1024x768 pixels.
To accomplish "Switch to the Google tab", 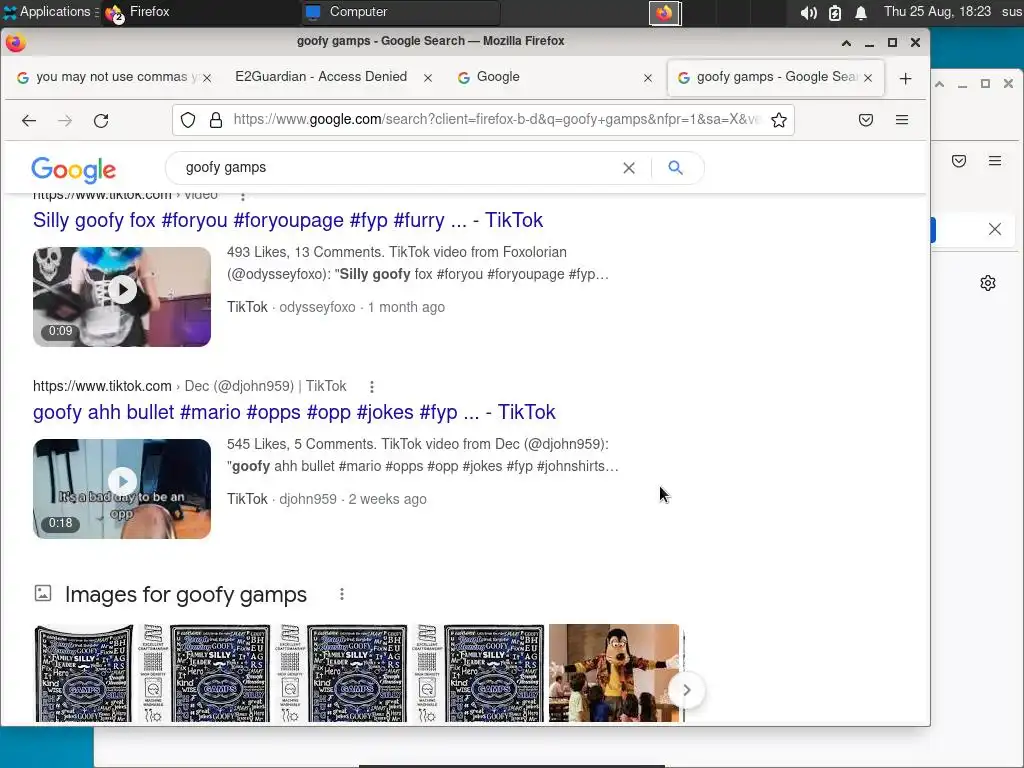I will (498, 77).
